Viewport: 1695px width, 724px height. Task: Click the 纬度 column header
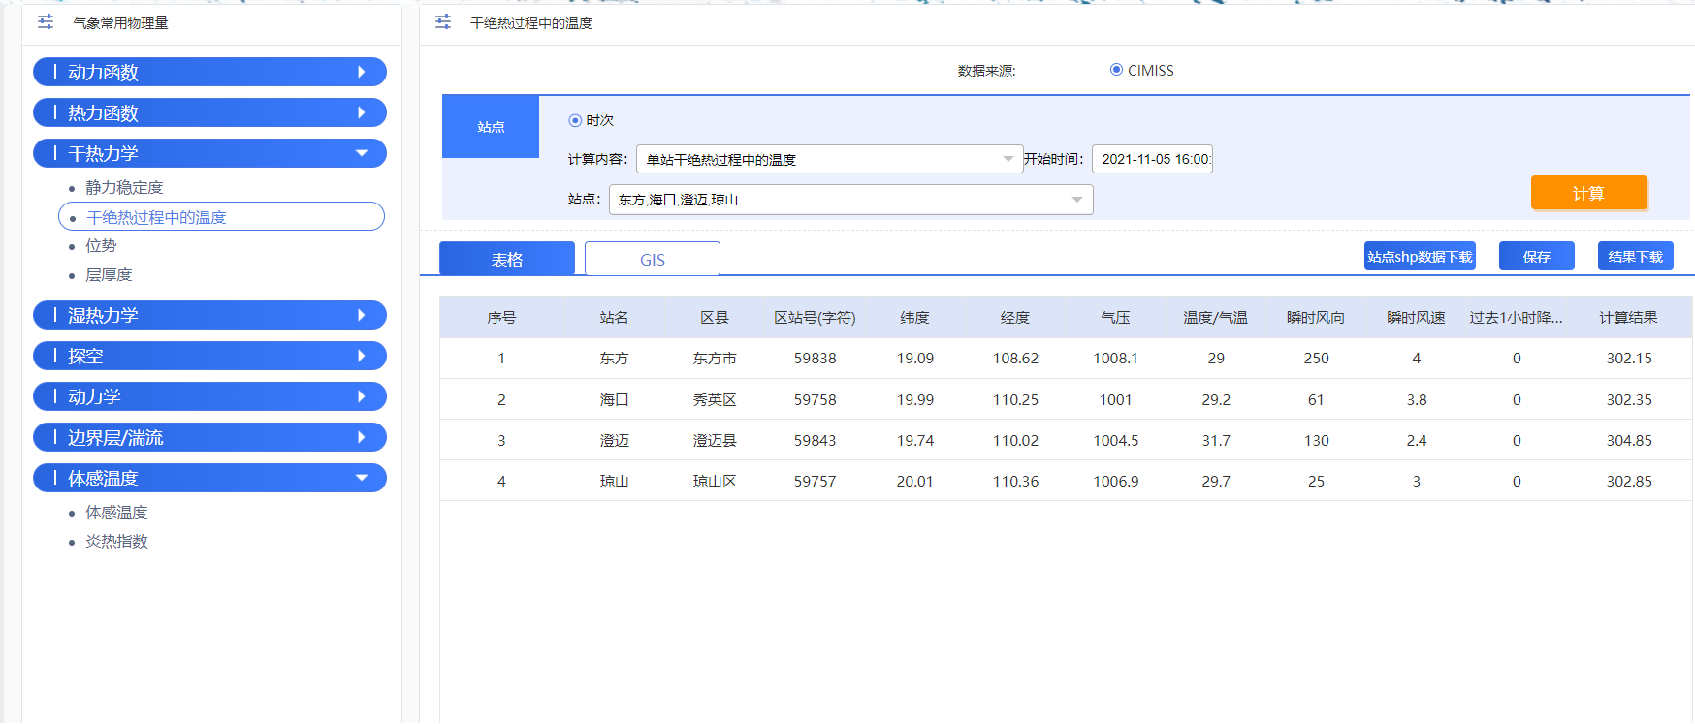point(915,317)
